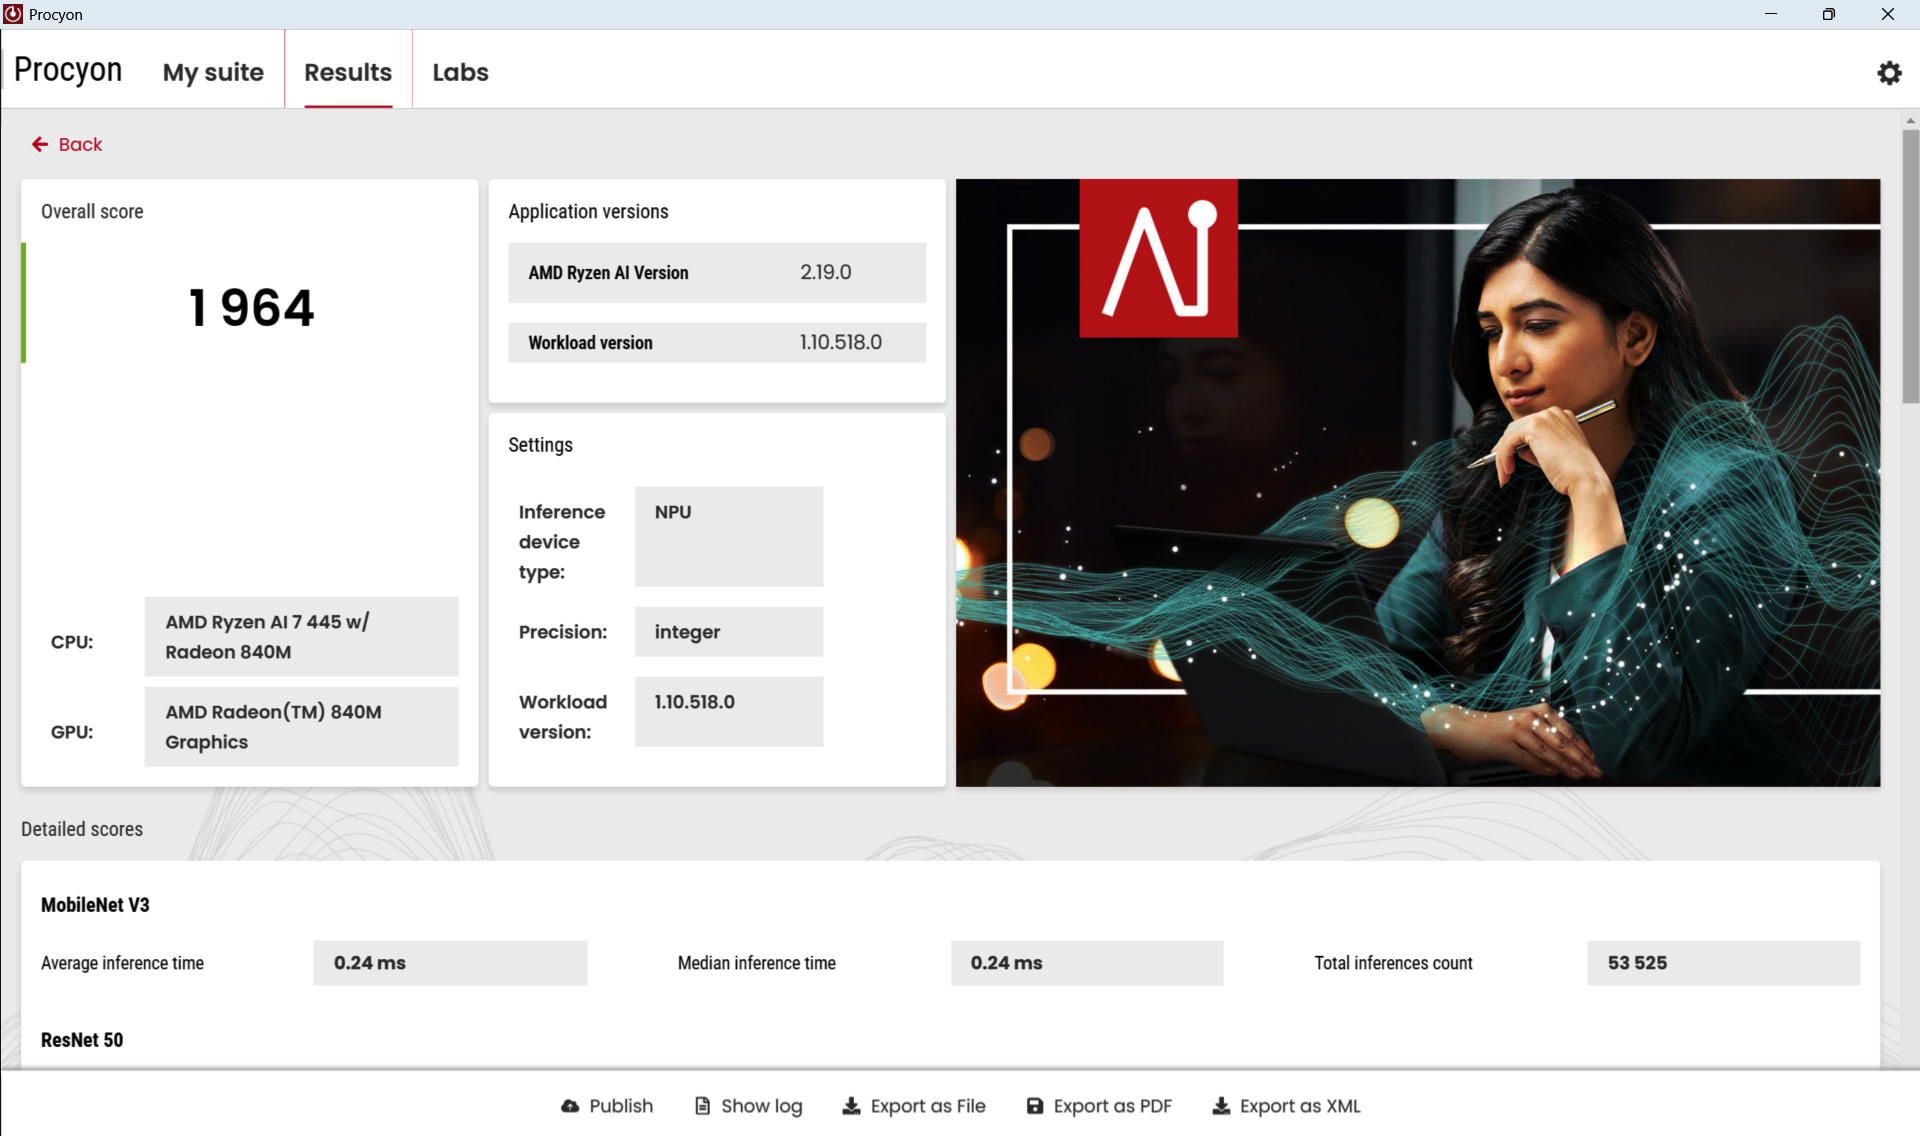Screen dimensions: 1920x1136
Task: Click the Procyon app icon in title bar
Action: (13, 14)
